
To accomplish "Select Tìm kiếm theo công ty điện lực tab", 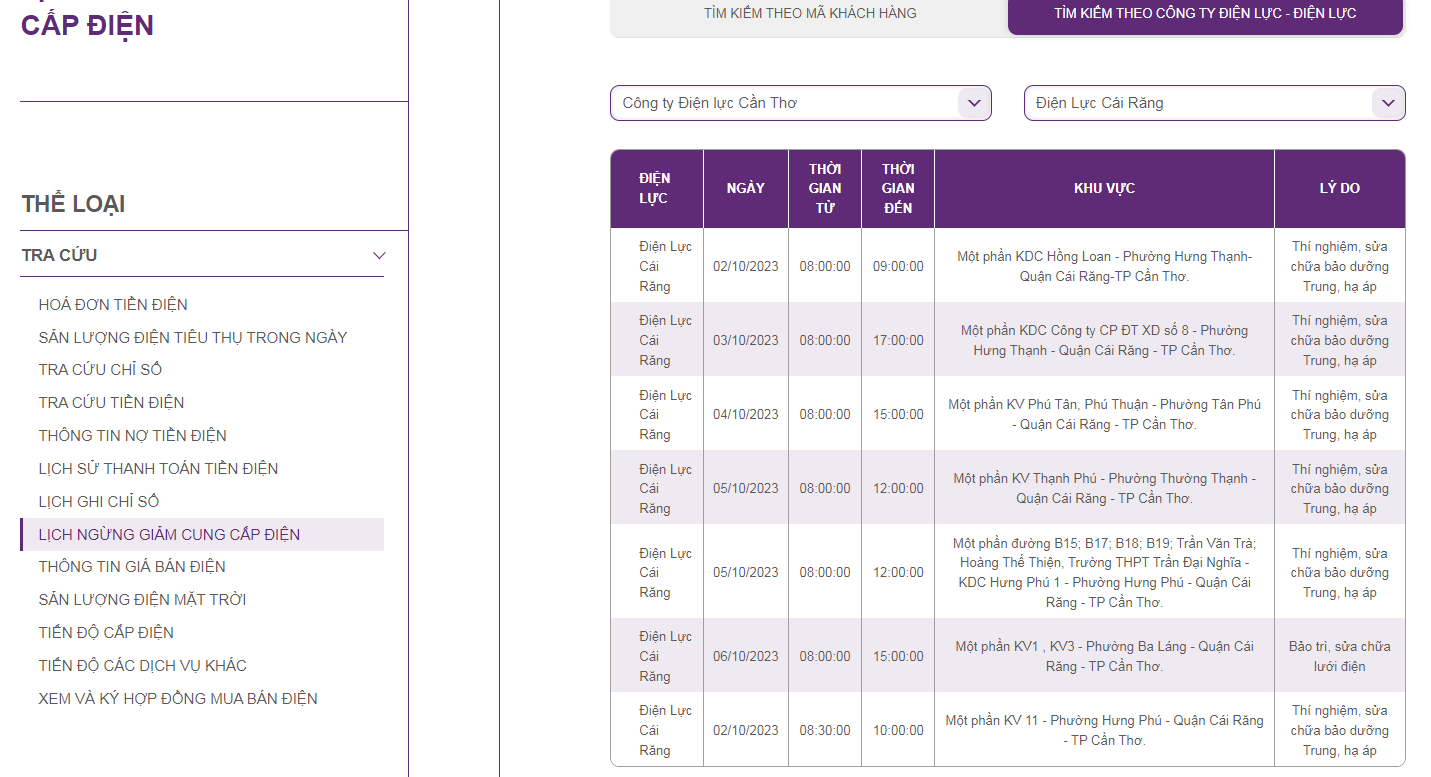I will 1205,14.
